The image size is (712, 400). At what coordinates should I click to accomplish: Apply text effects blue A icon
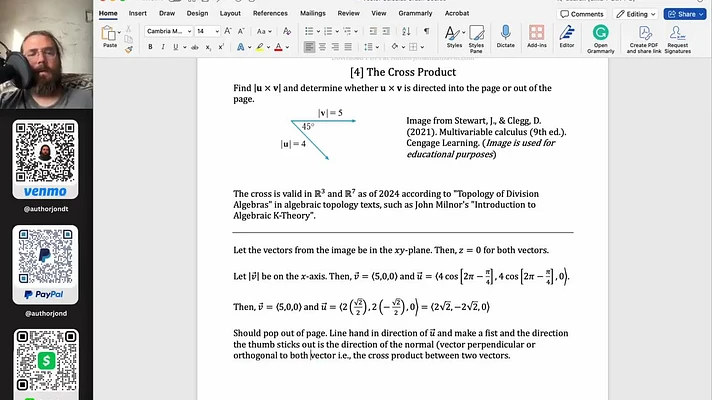240,47
